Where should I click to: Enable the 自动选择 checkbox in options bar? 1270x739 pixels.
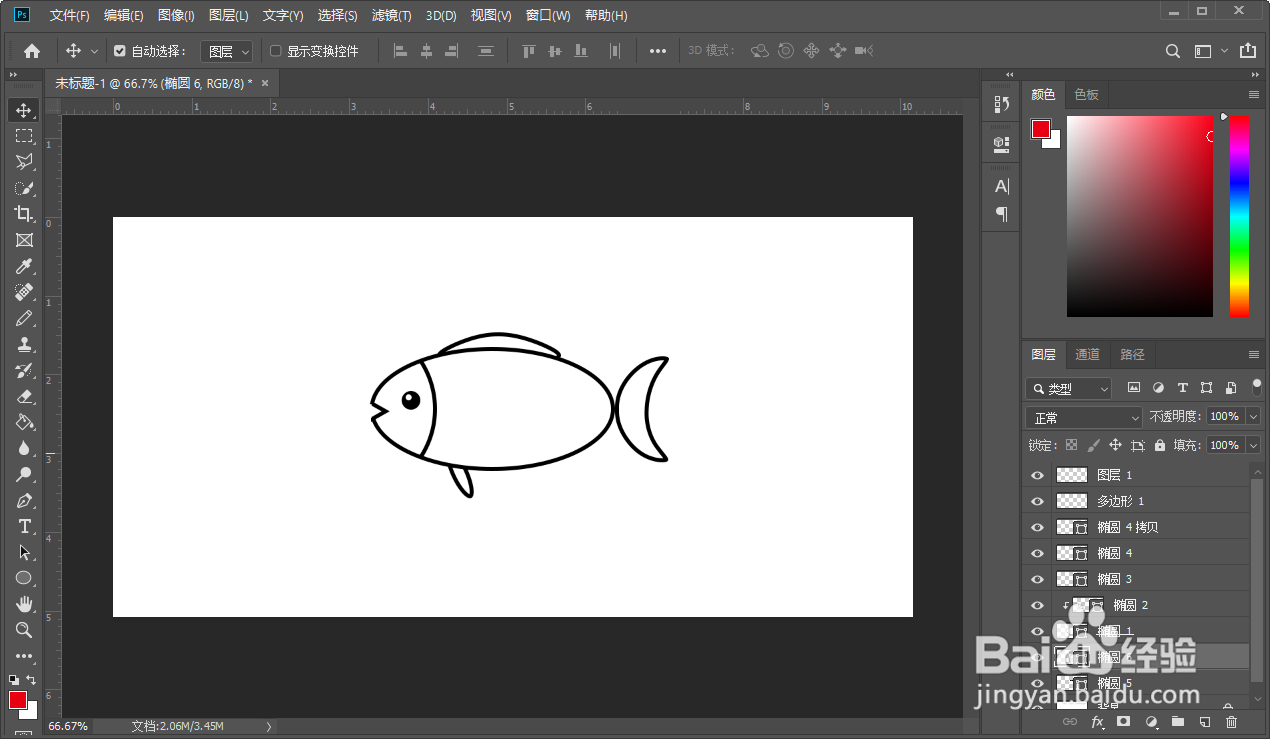pyautogui.click(x=121, y=50)
